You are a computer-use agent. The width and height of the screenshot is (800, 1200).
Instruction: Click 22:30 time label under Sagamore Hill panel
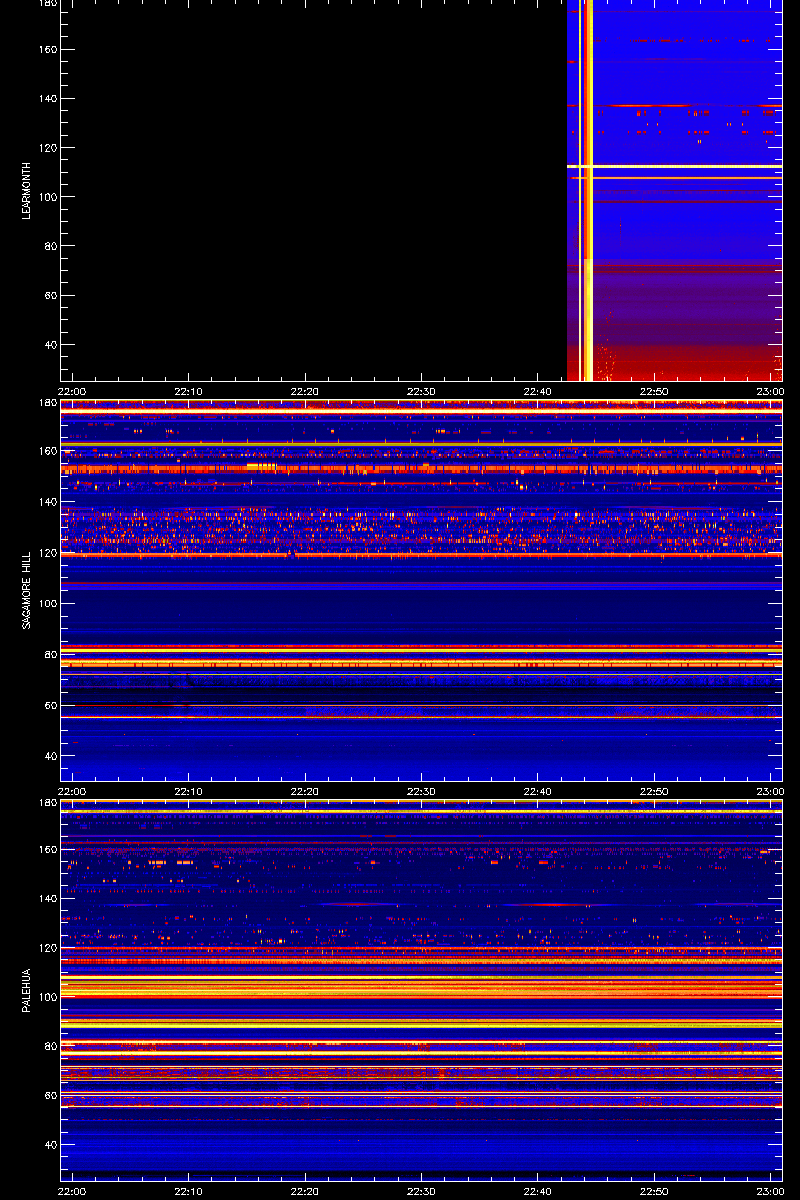click(421, 792)
